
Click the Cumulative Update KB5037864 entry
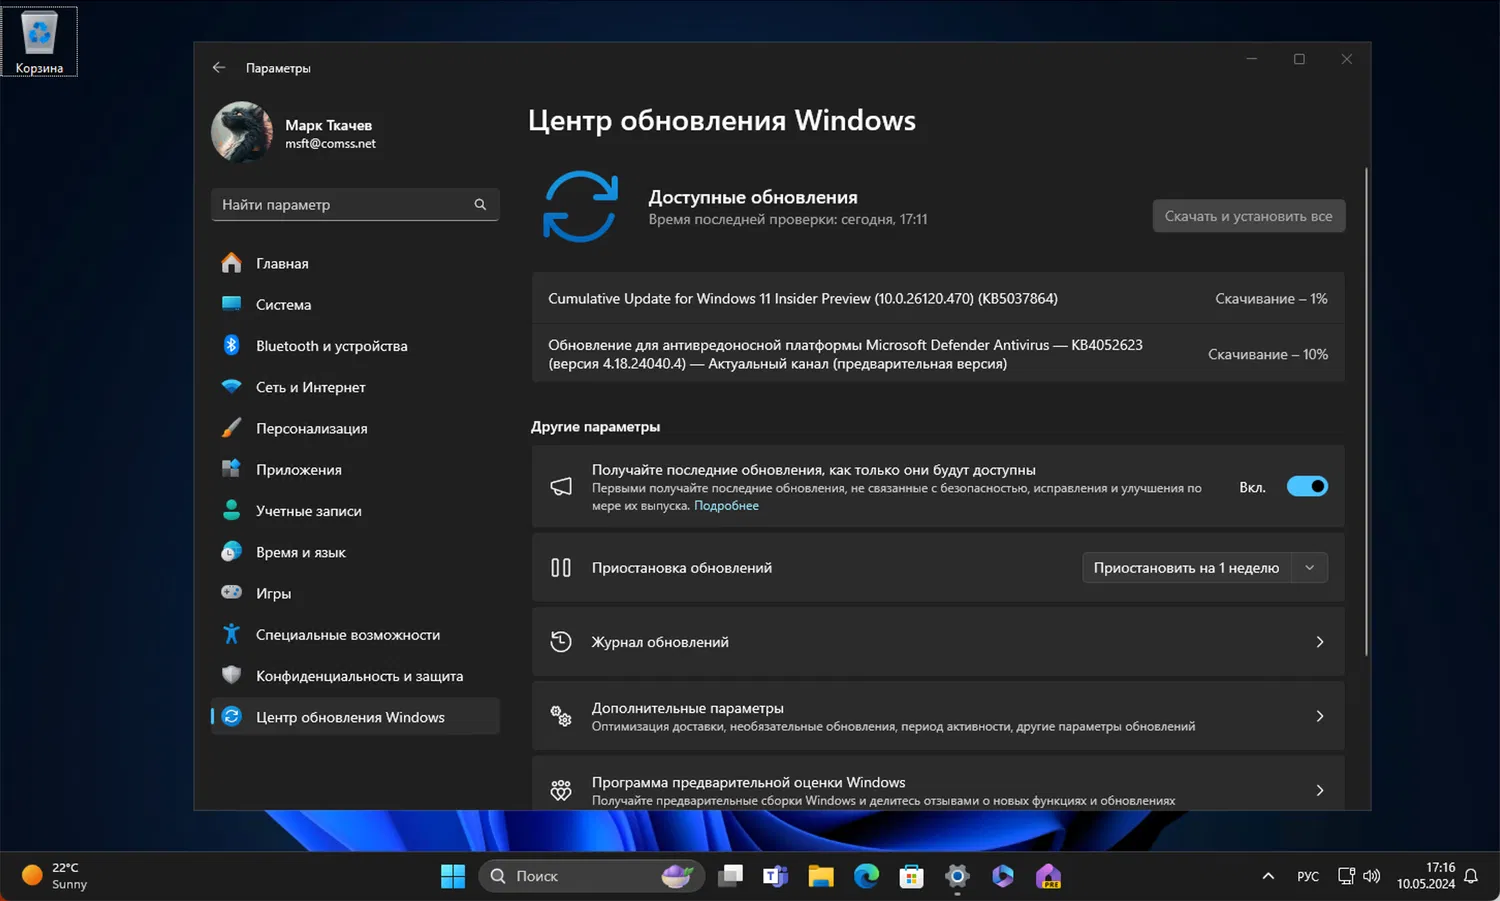(x=938, y=298)
